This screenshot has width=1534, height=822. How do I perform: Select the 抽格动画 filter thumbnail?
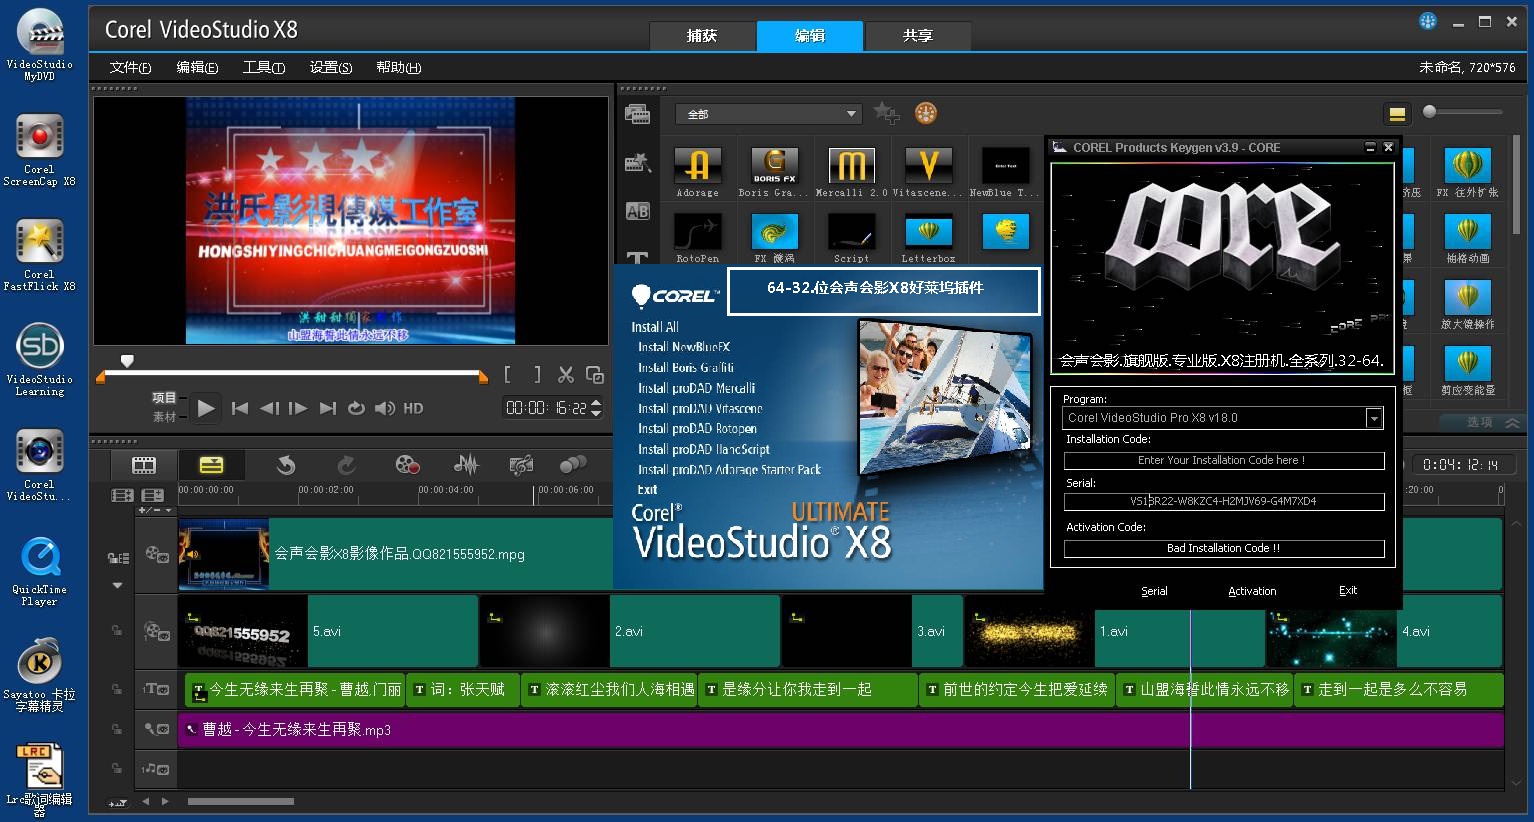pos(1467,231)
